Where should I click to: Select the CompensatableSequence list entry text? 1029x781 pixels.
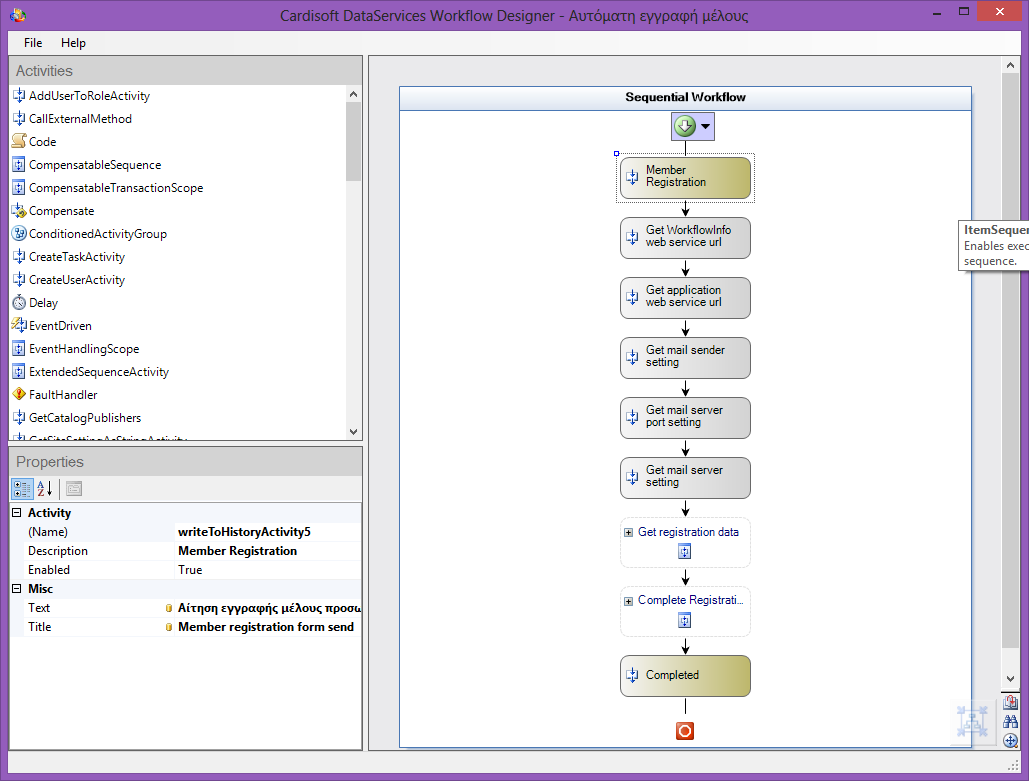click(95, 165)
